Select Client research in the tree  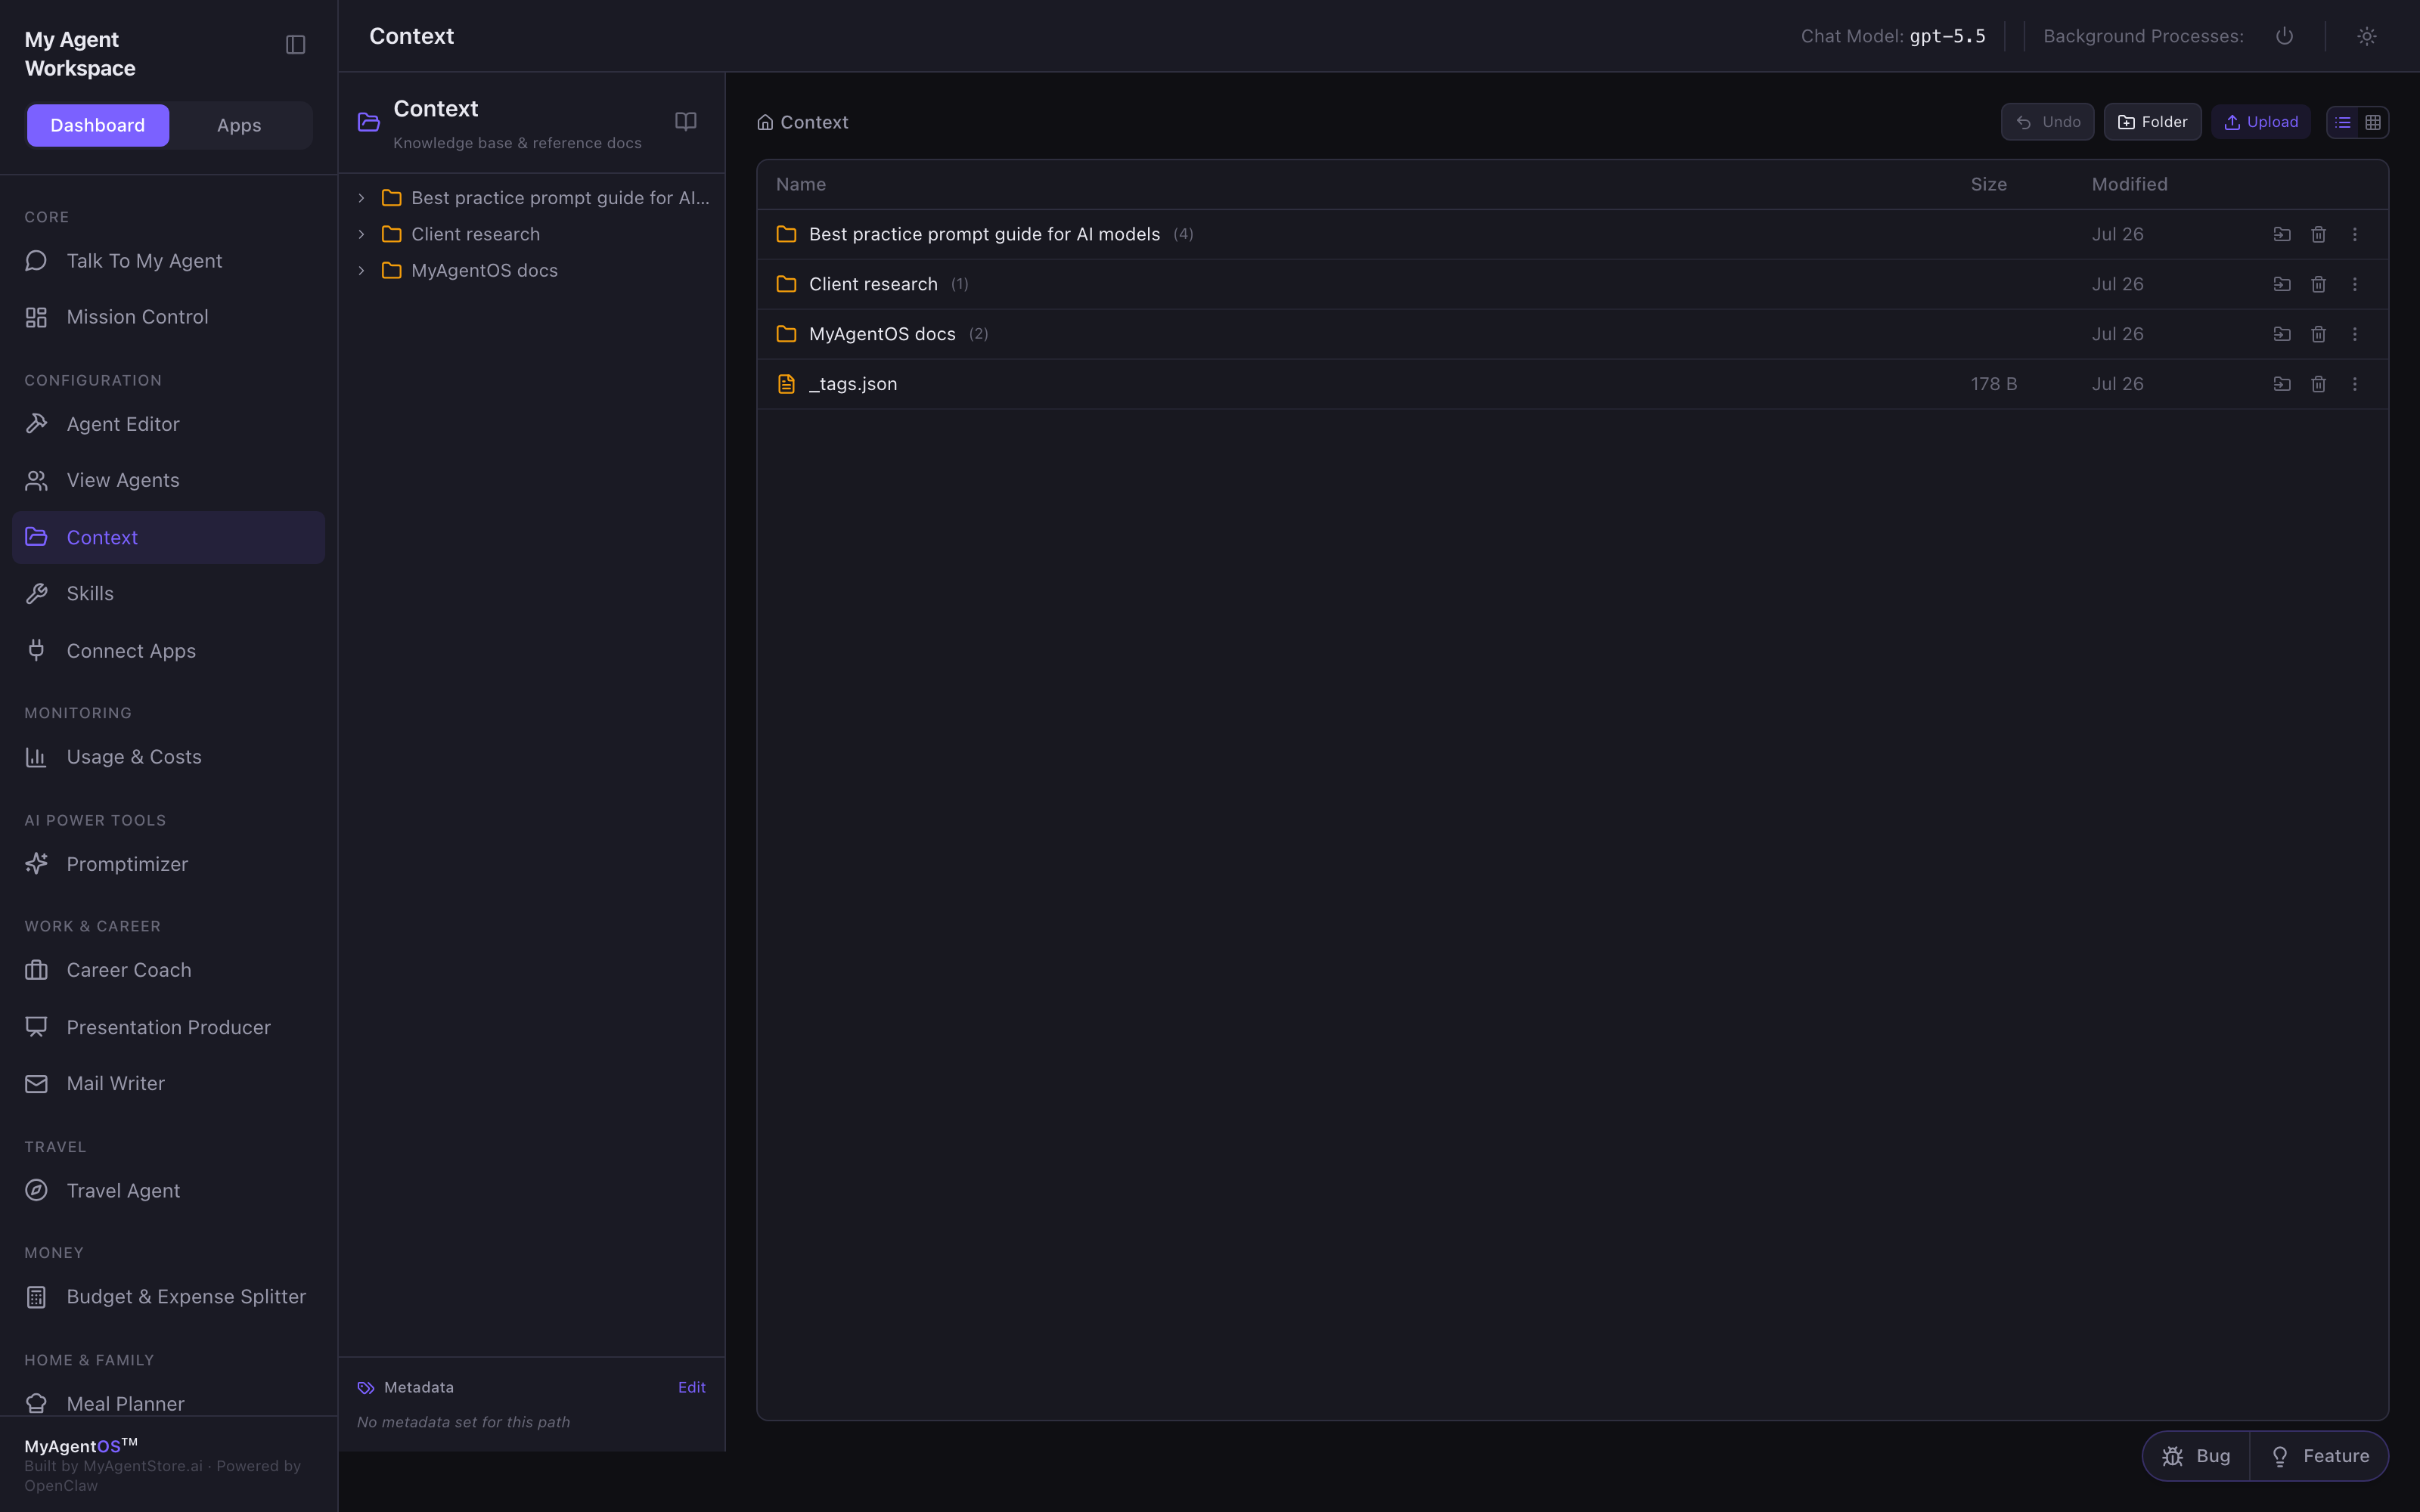475,234
